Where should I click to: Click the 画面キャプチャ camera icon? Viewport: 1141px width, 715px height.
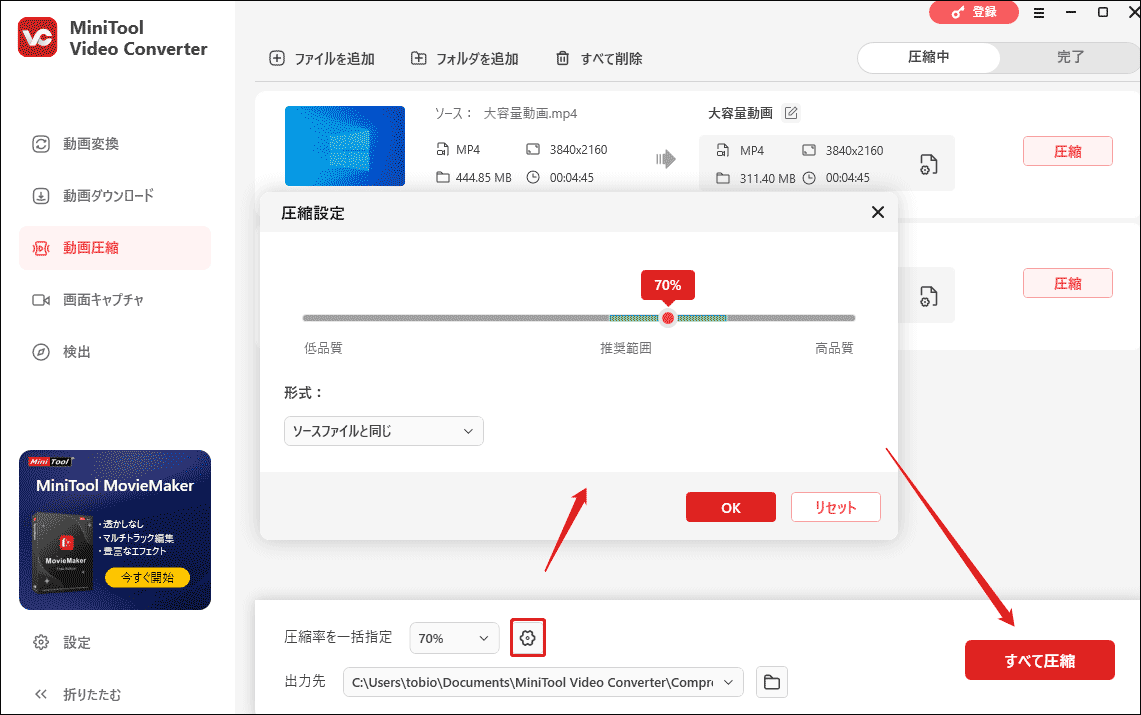point(41,300)
